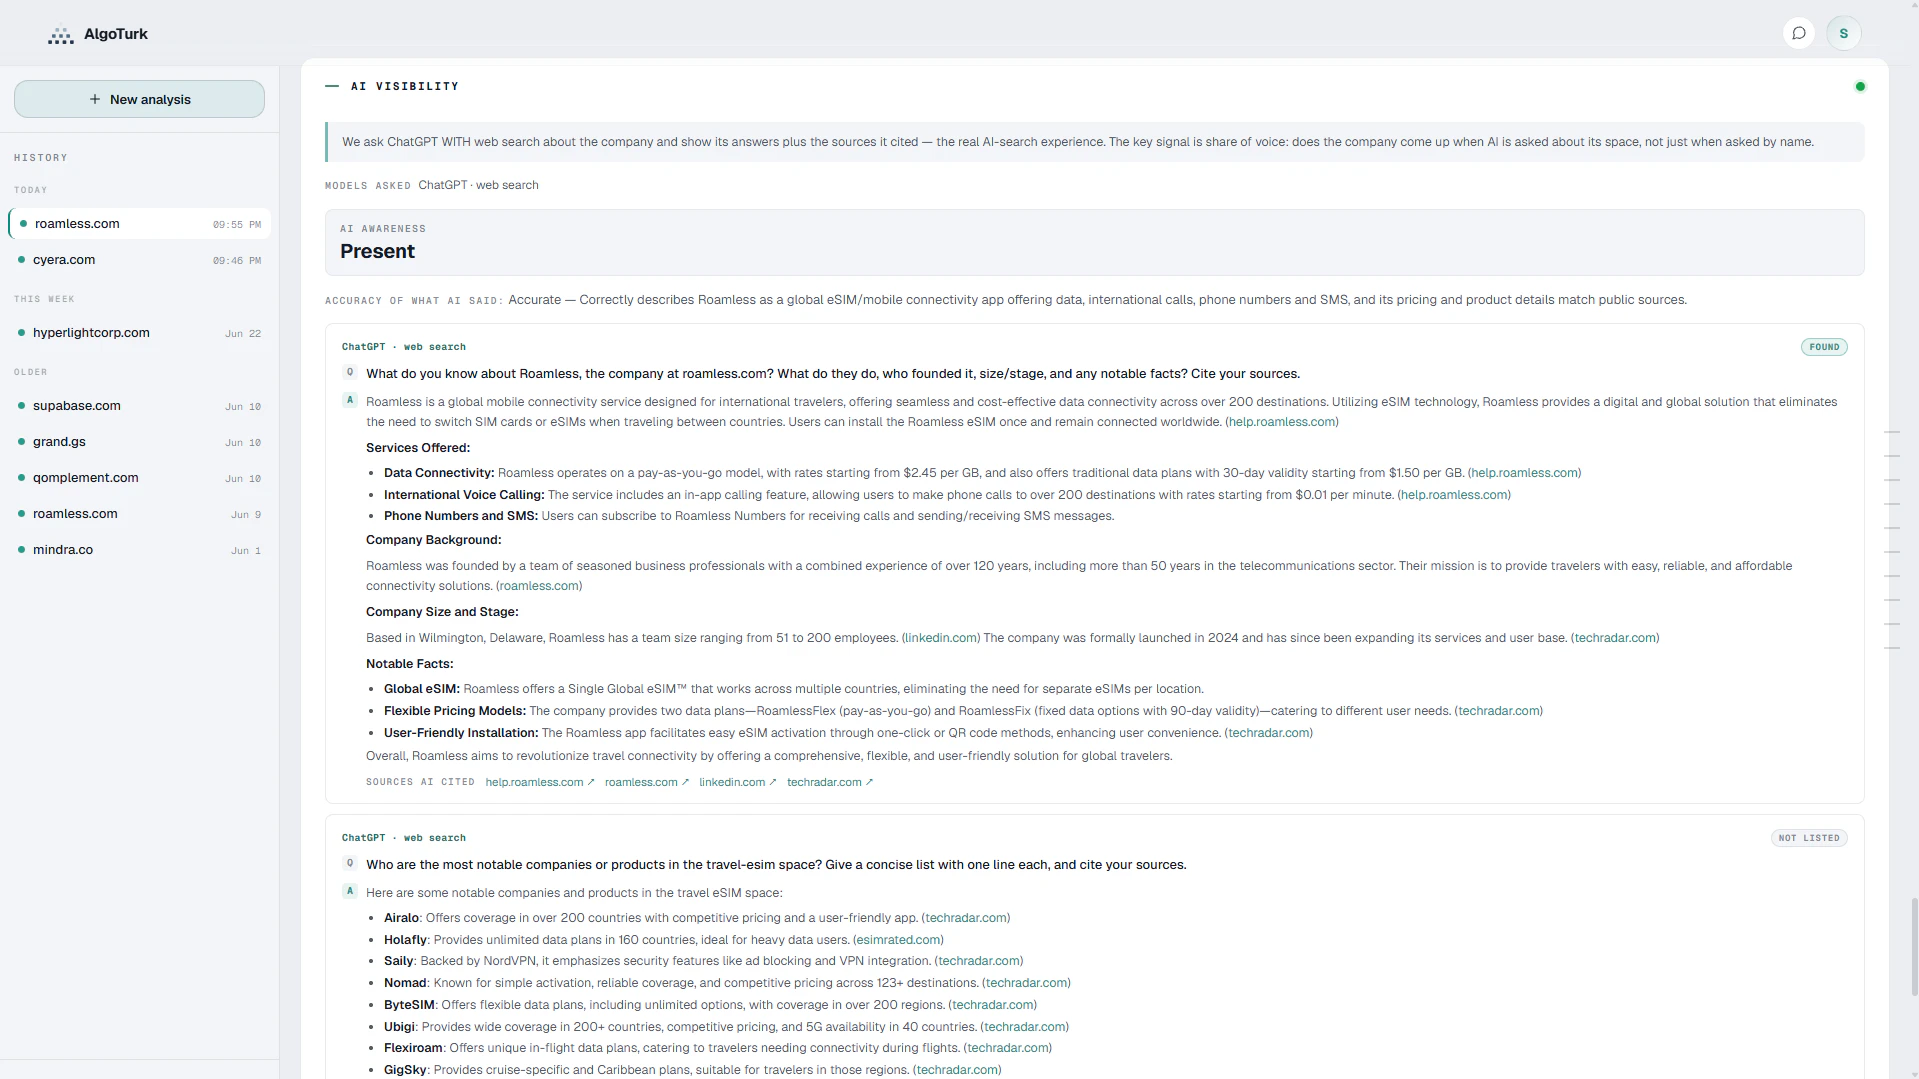Click the A icon of the travel eSIM answer
This screenshot has height=1079, width=1919.
[350, 891]
